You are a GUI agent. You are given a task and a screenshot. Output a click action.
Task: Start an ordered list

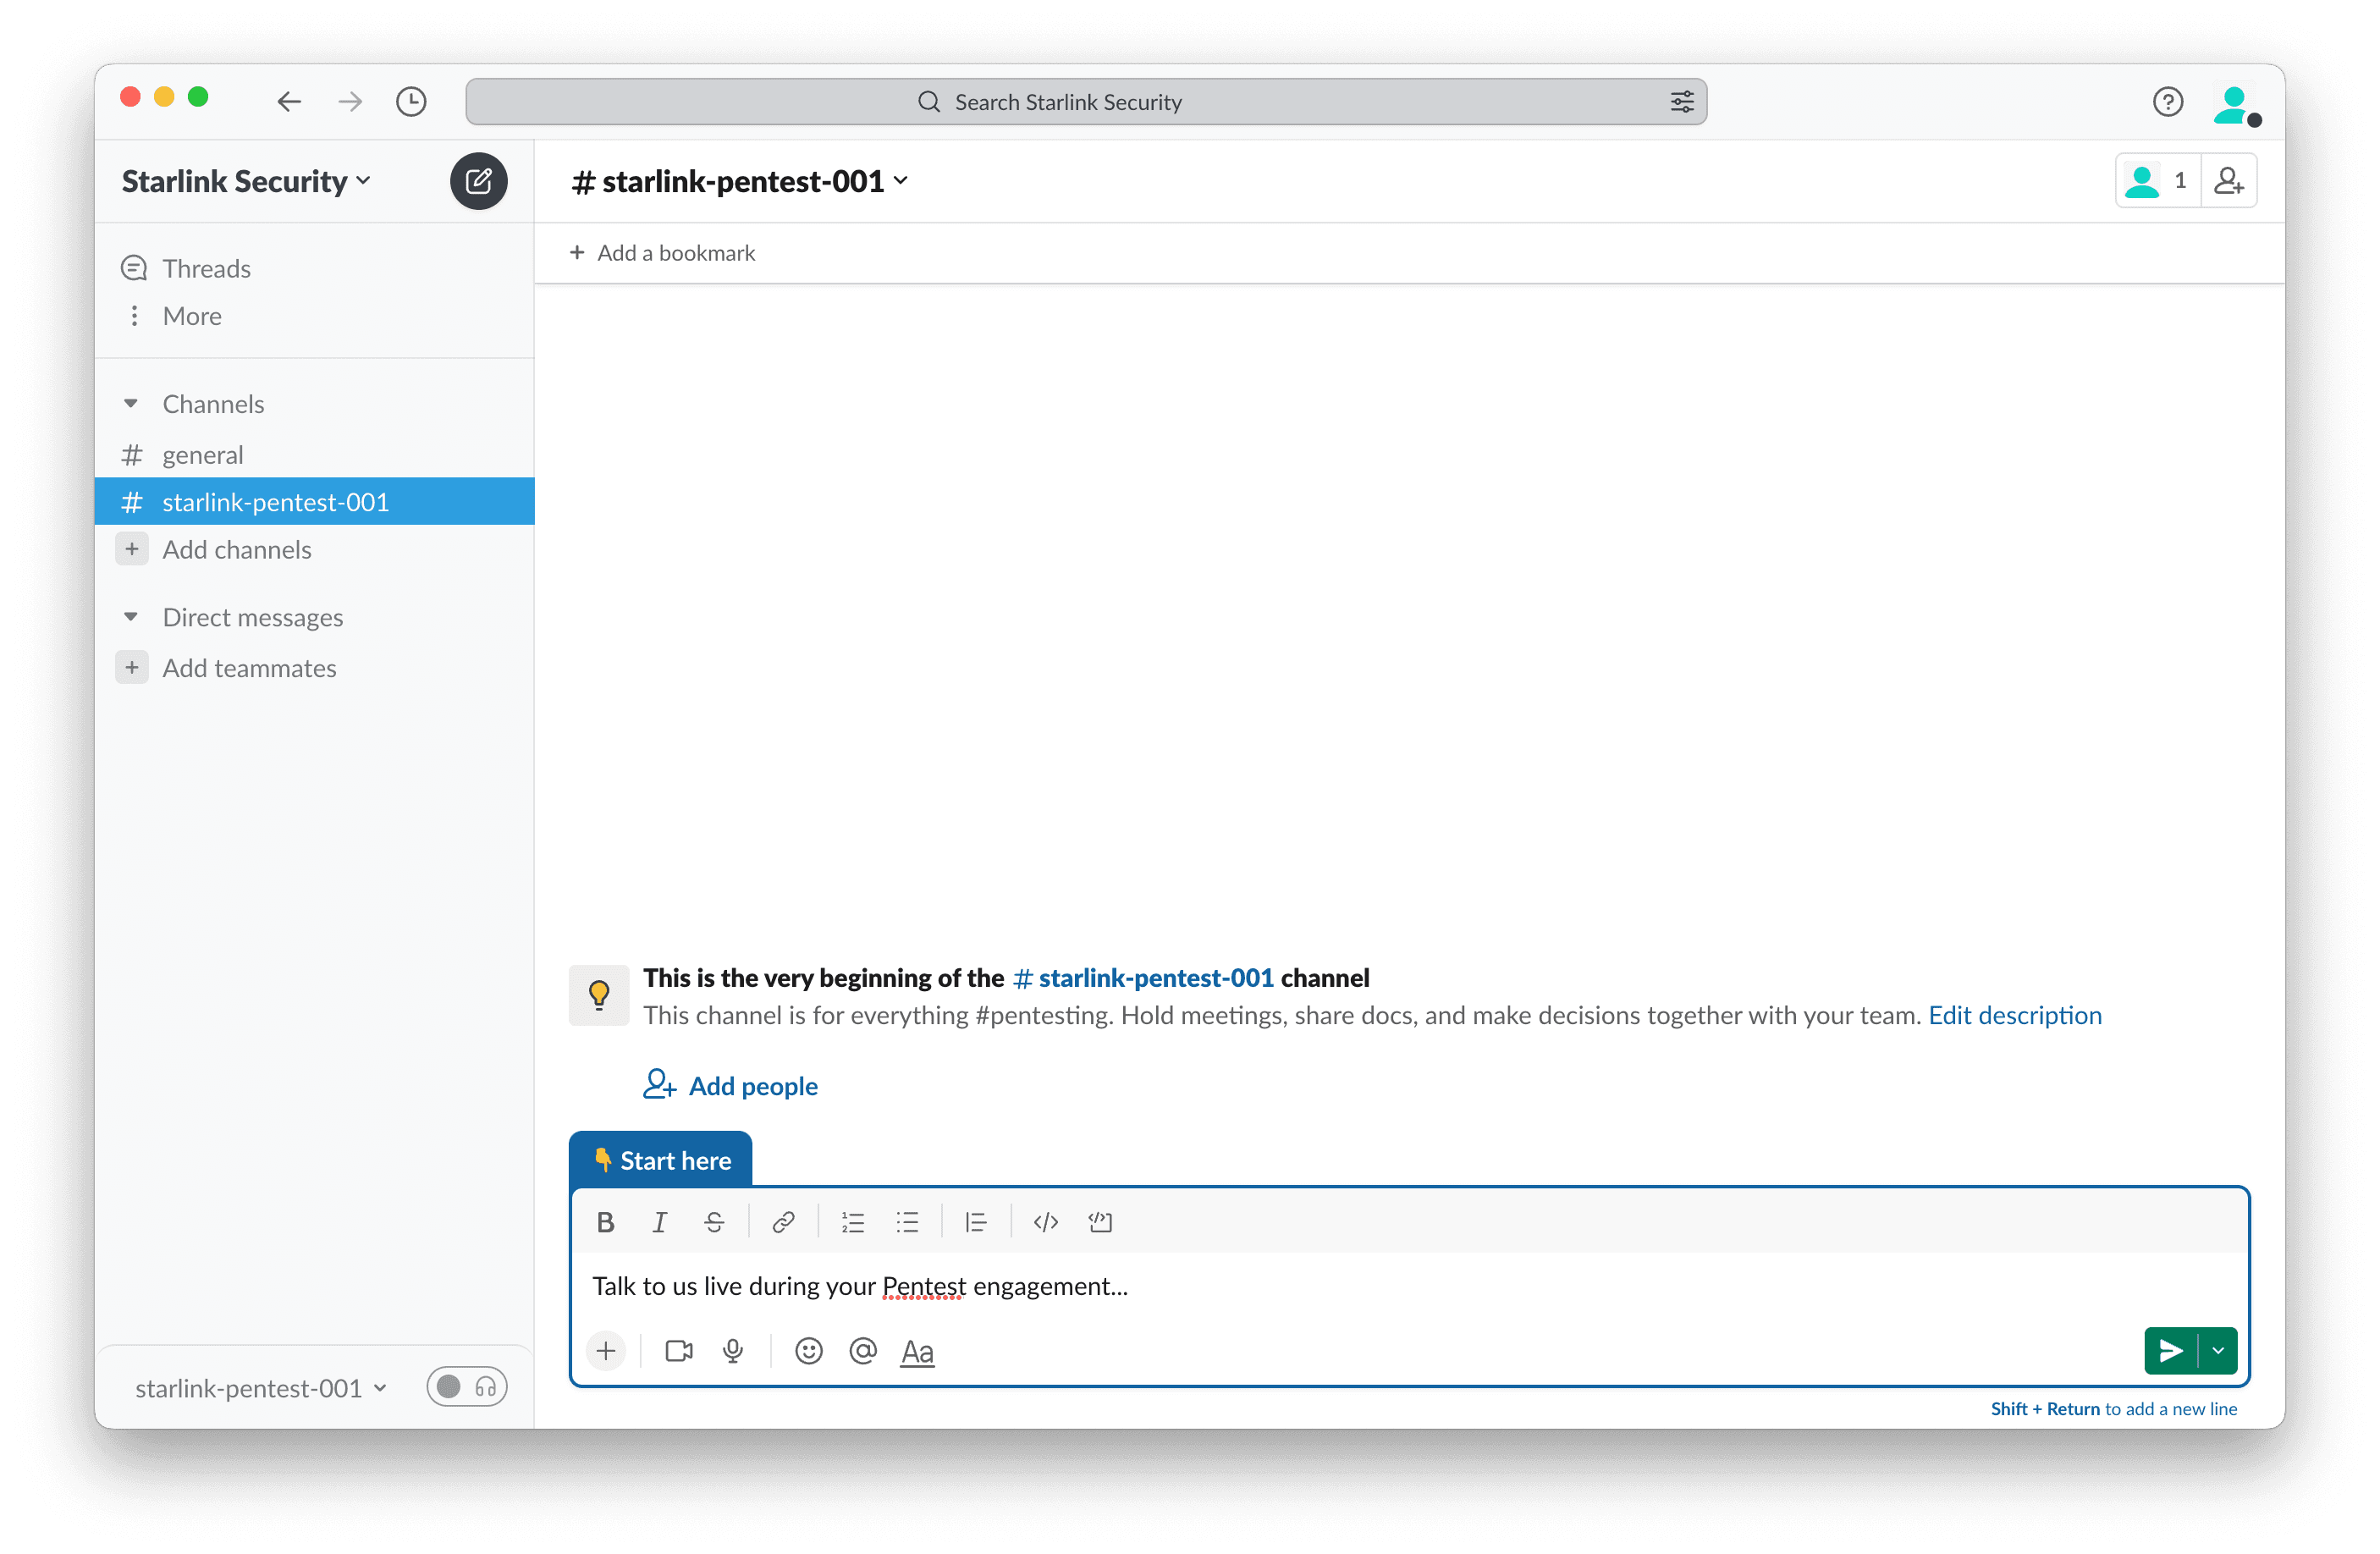853,1222
